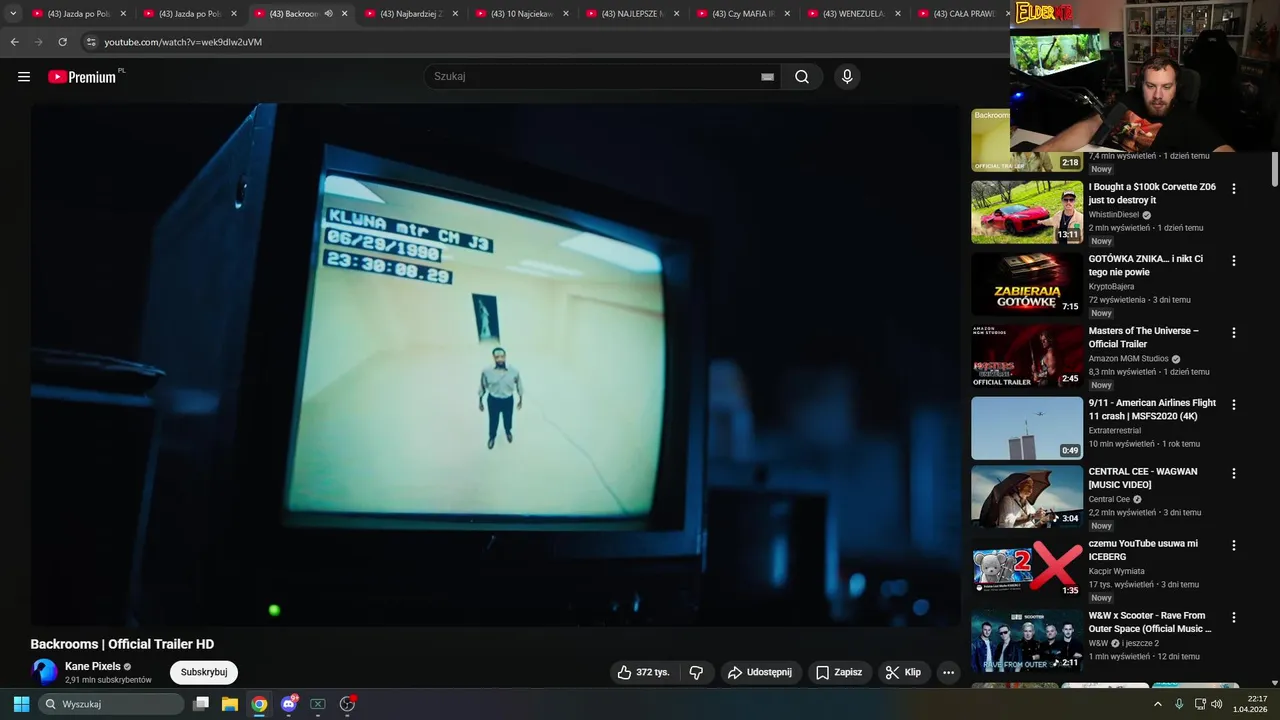
Task: Save video with Zapisz button
Action: (838, 672)
